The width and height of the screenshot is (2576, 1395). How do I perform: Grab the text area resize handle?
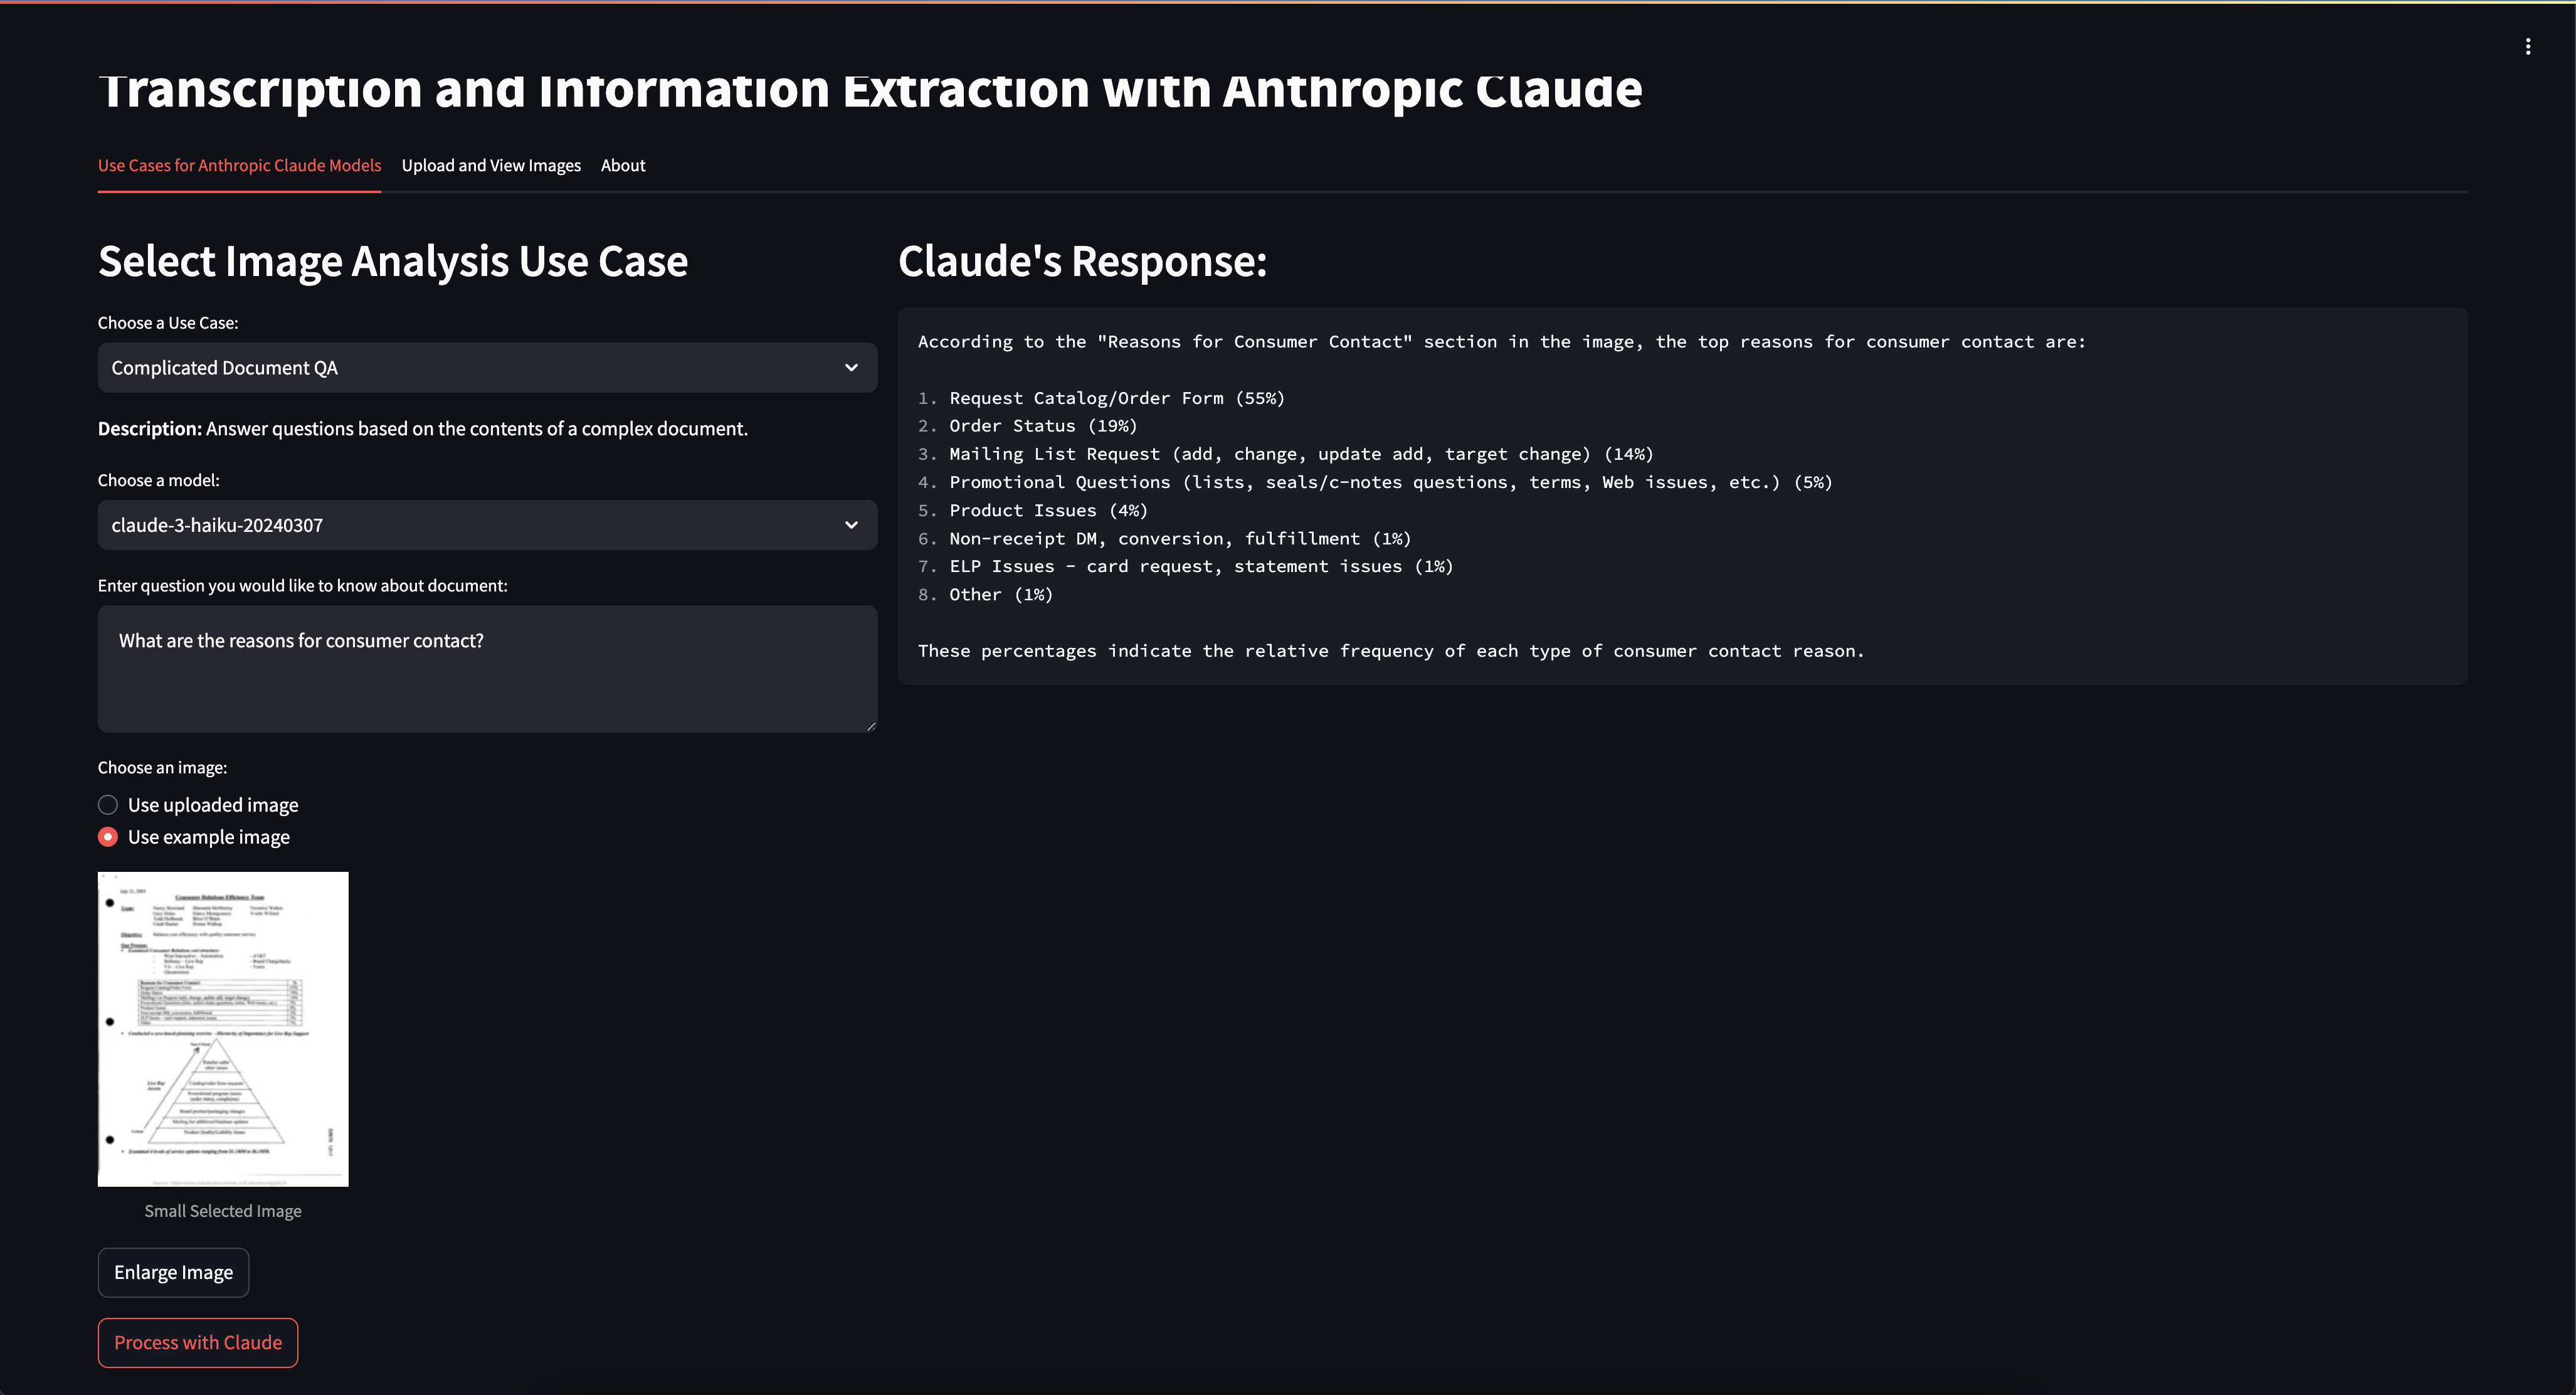click(871, 726)
